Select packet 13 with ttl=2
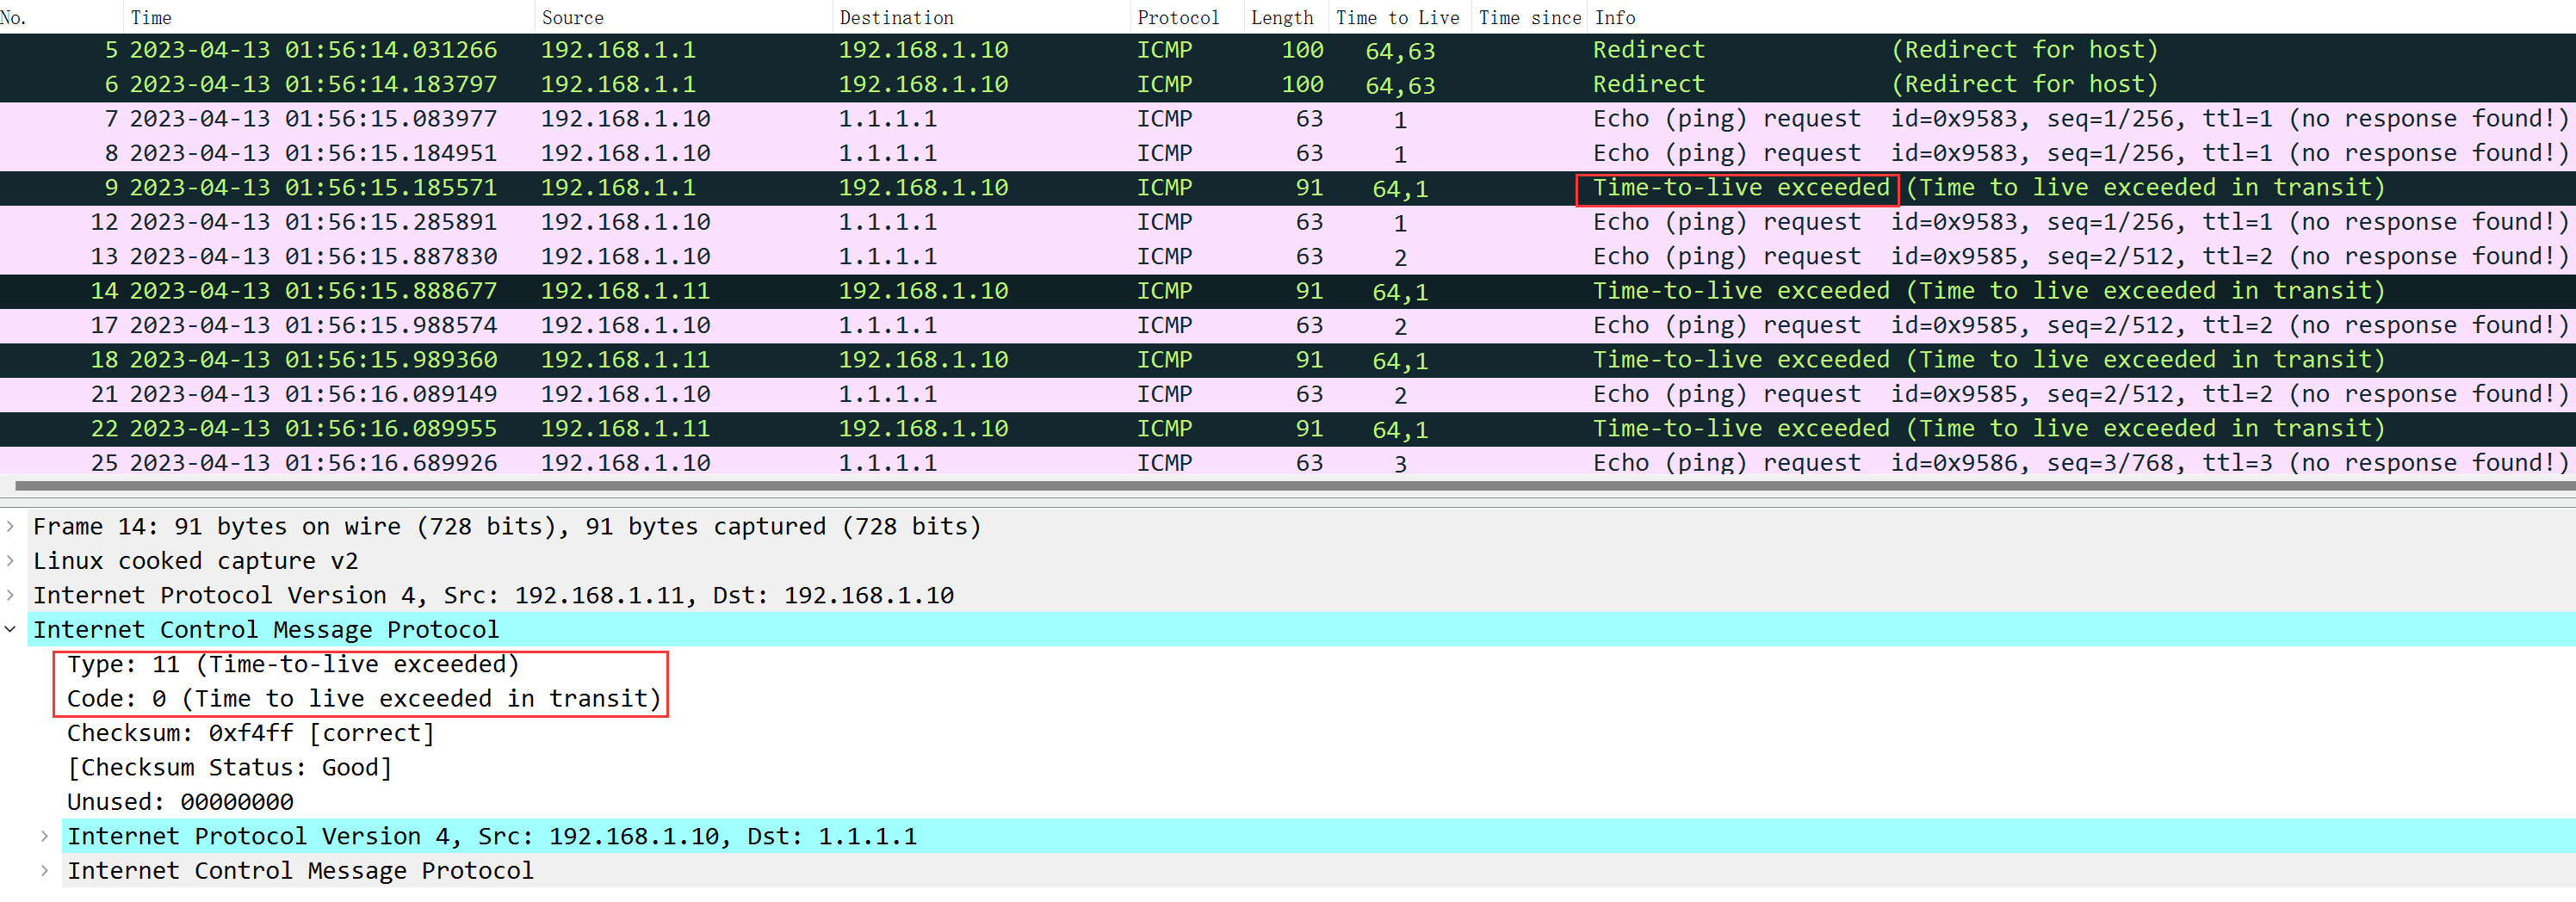 coord(1288,256)
